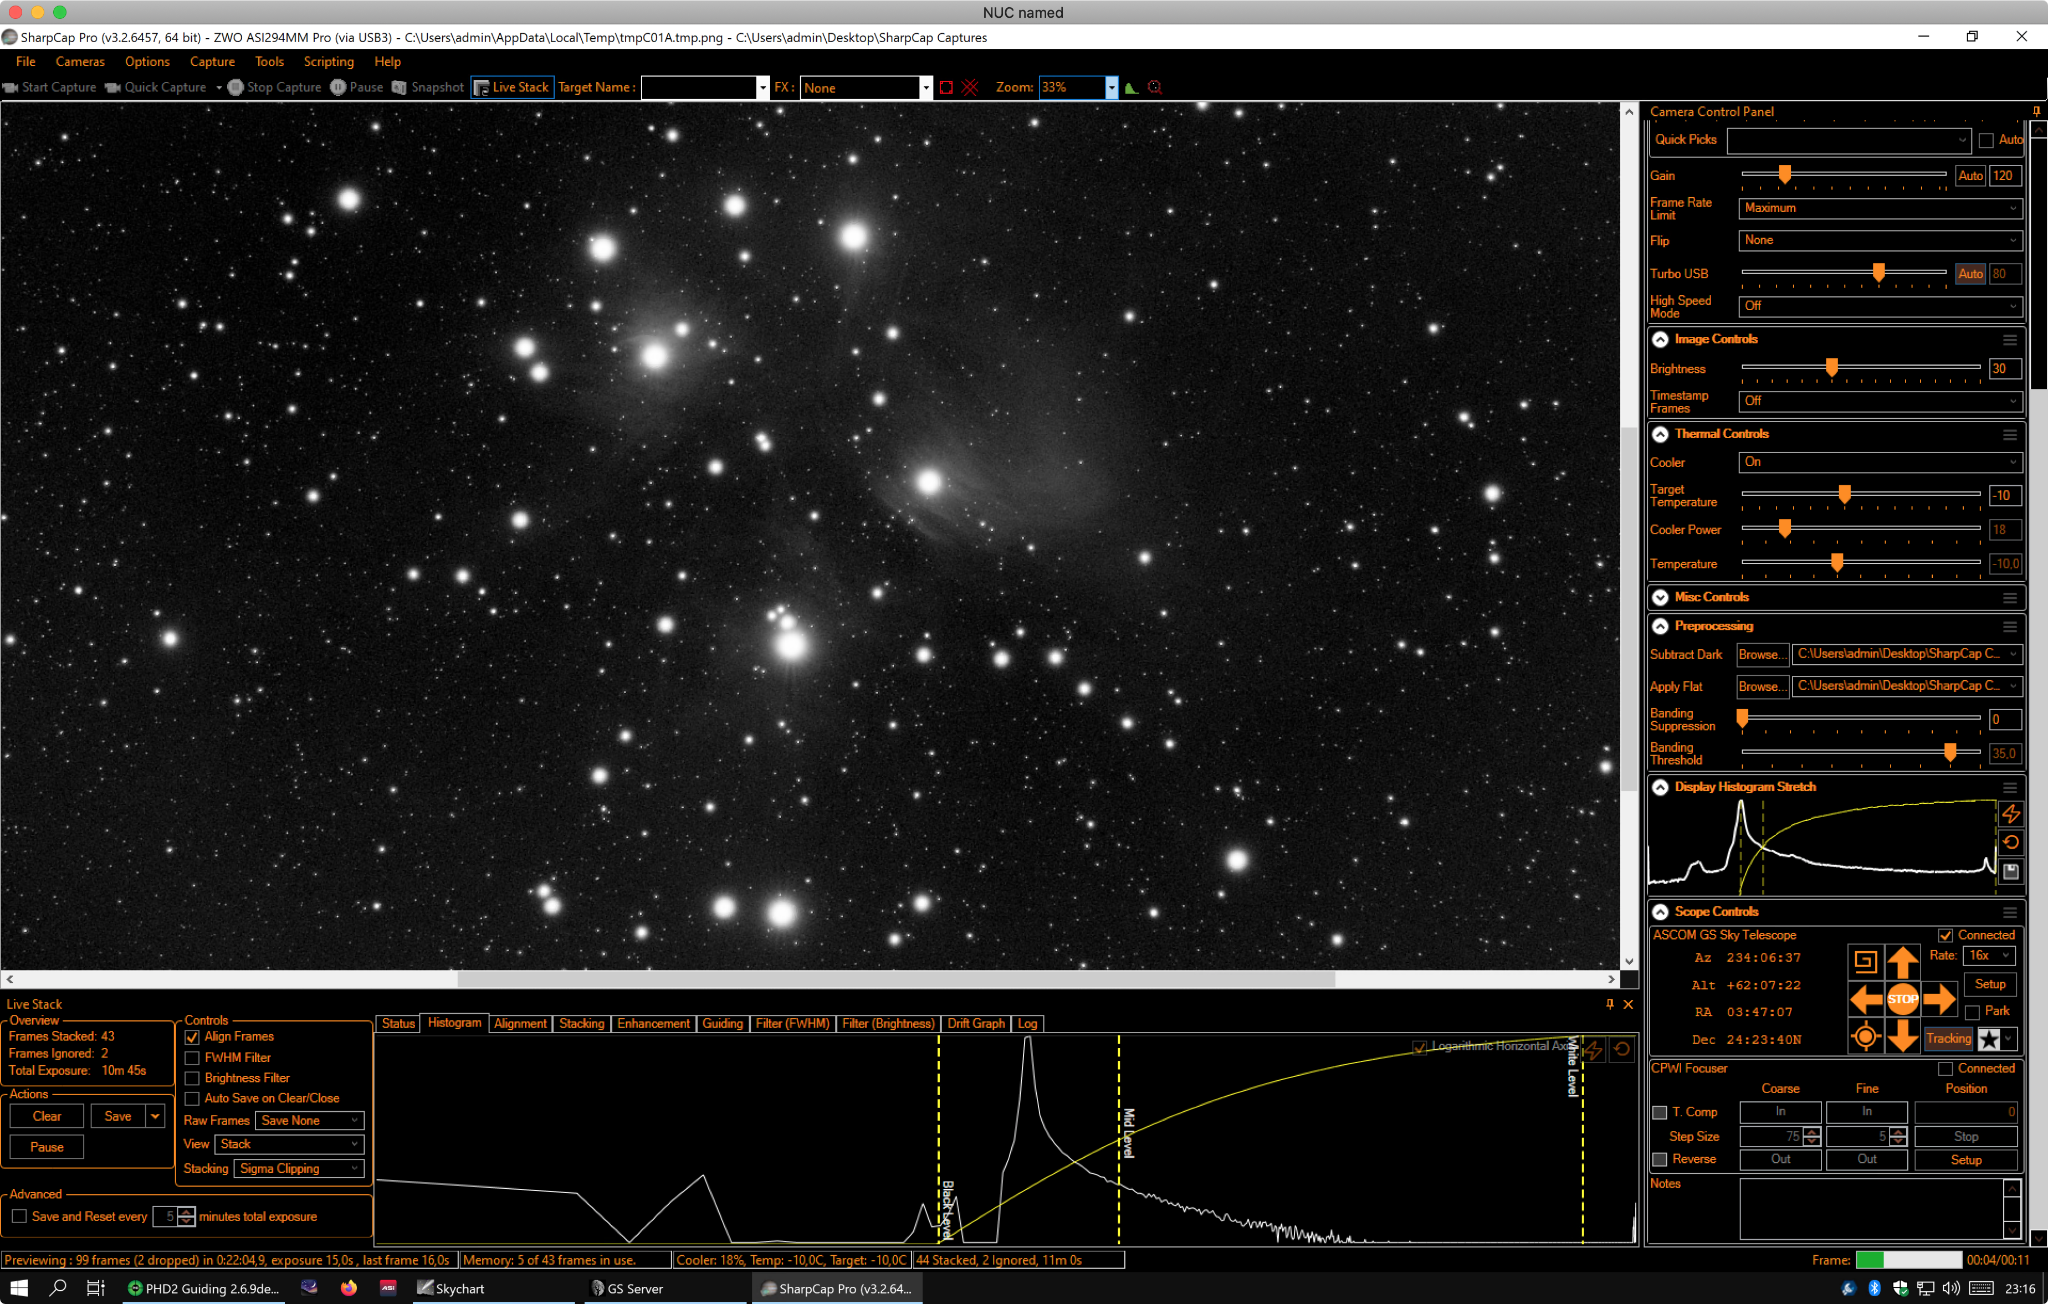This screenshot has width=2048, height=1304.
Task: Open the Cameras menu
Action: point(80,62)
